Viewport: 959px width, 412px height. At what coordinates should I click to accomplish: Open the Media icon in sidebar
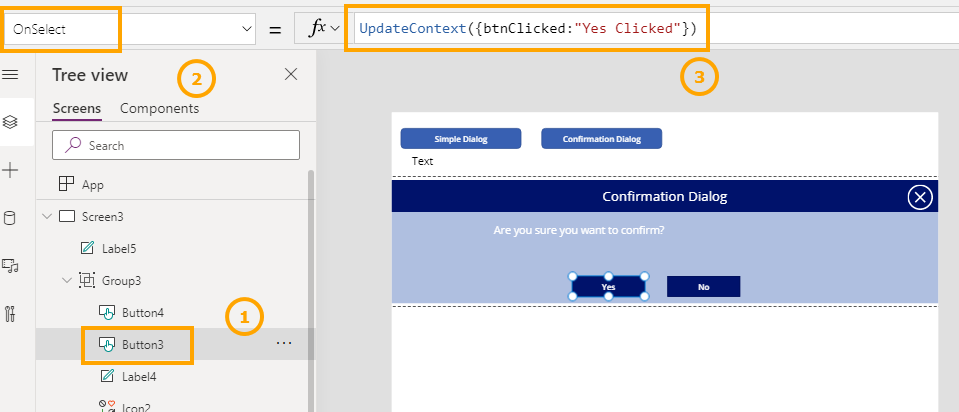(11, 266)
